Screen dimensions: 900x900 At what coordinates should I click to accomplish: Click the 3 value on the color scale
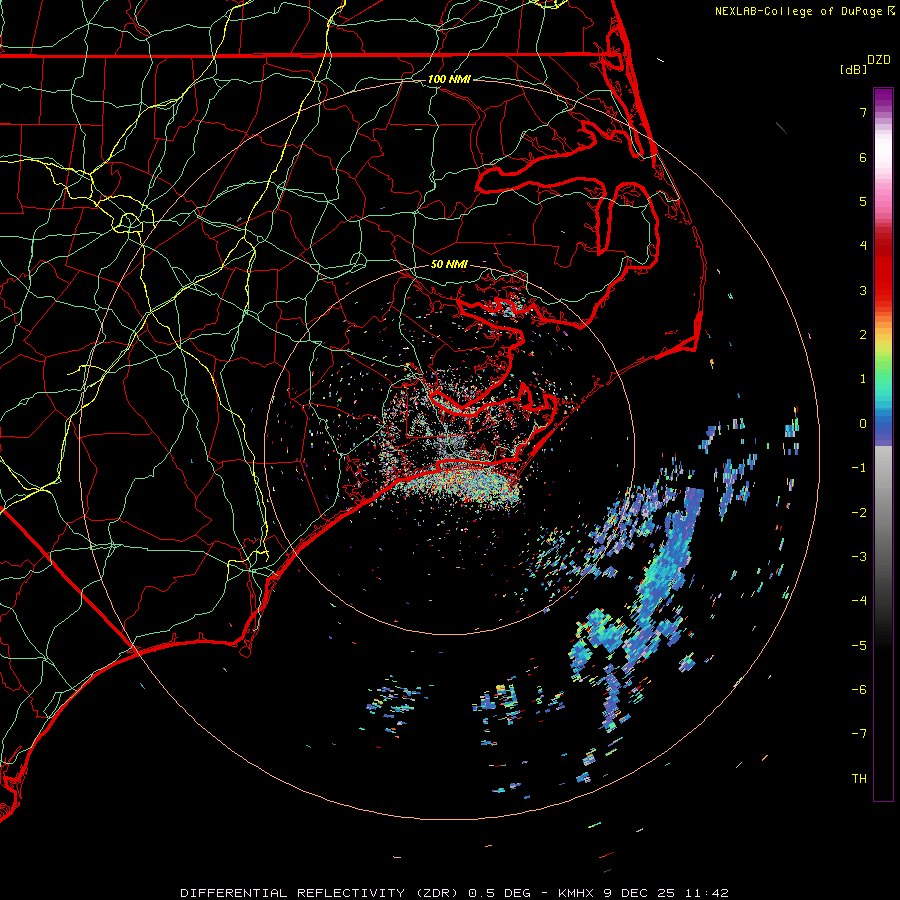point(863,290)
